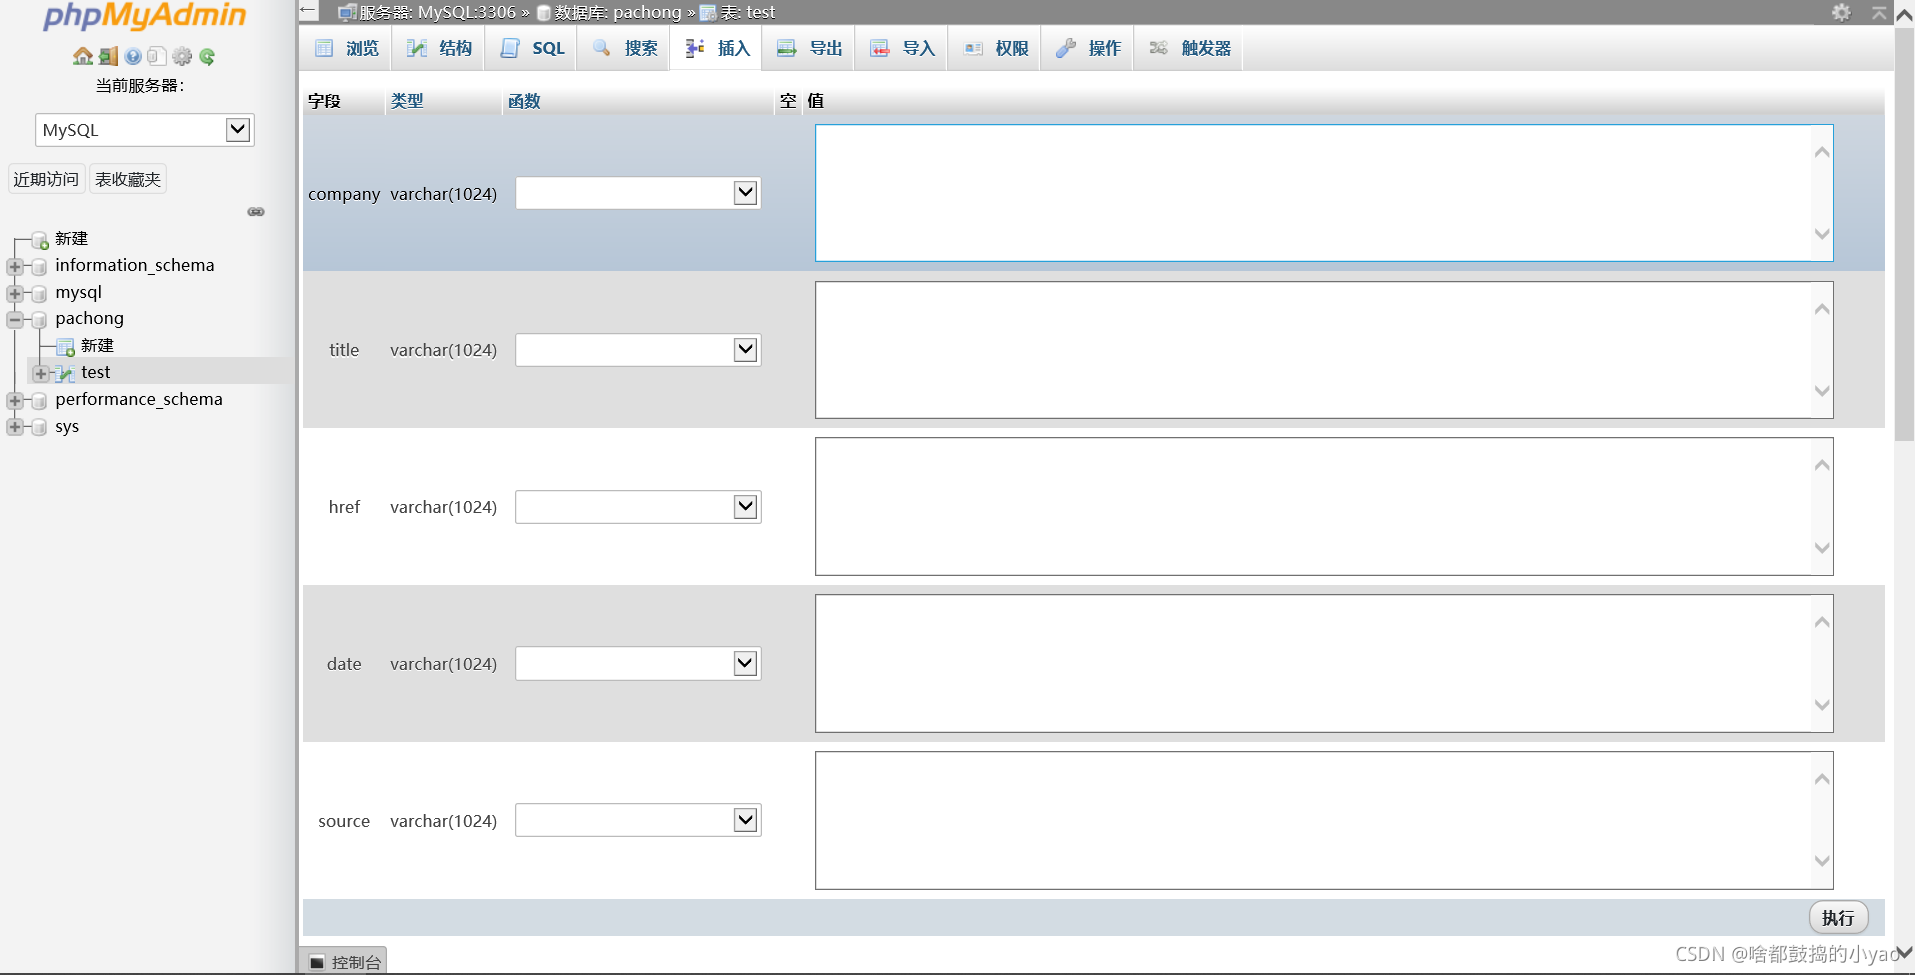Click the new database icon in tree
This screenshot has width=1915, height=975.
pos(40,240)
